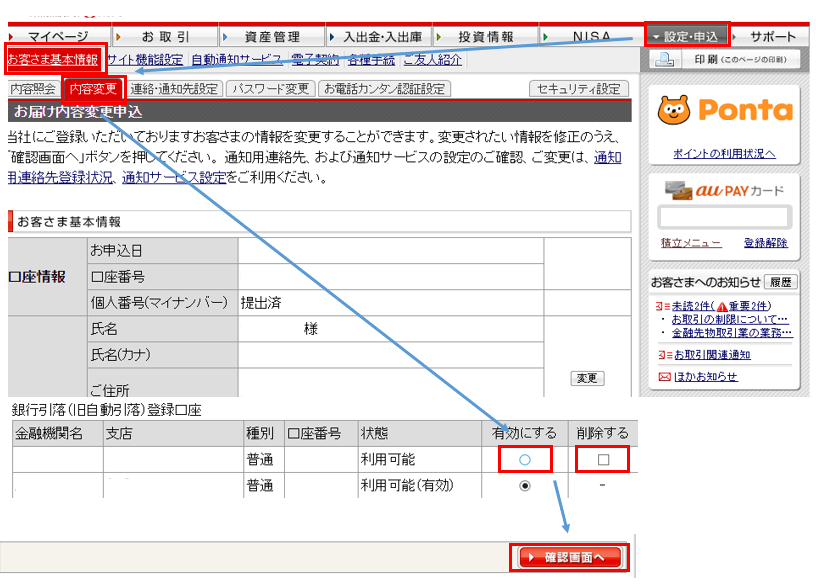
Task: Click the 利用可能(有効) status cell
Action: coord(419,486)
